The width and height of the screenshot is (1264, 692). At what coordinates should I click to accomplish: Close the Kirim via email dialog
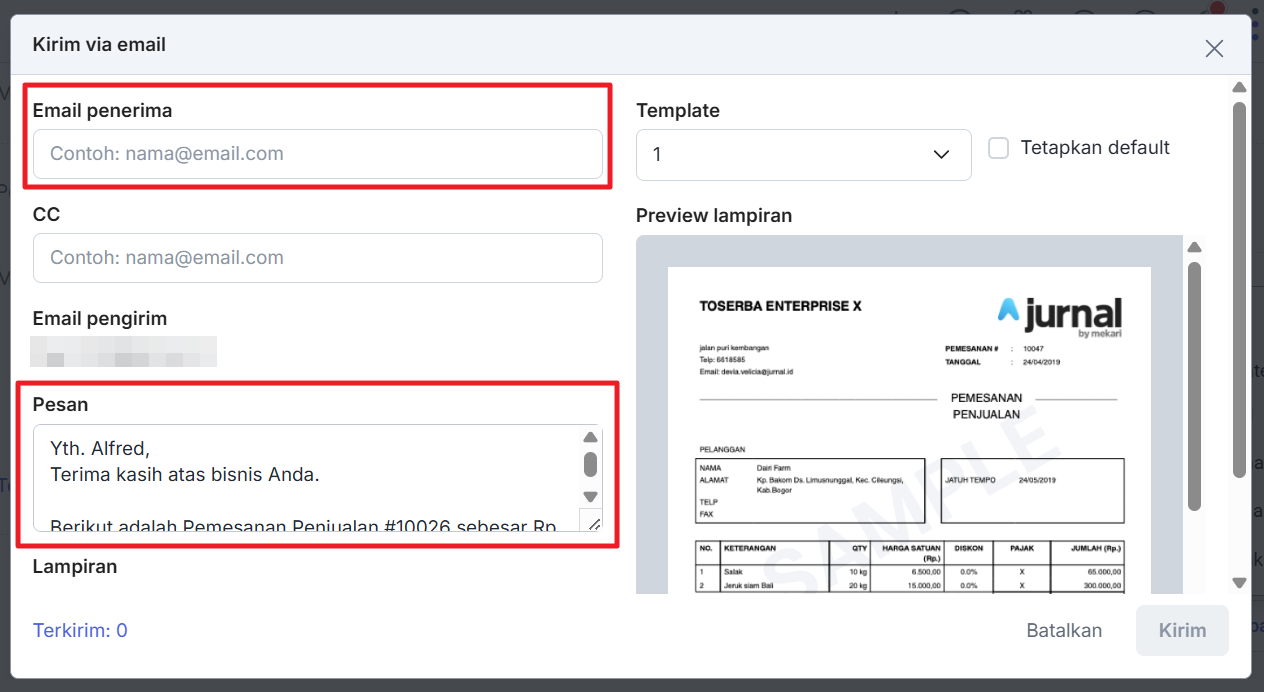point(1214,48)
